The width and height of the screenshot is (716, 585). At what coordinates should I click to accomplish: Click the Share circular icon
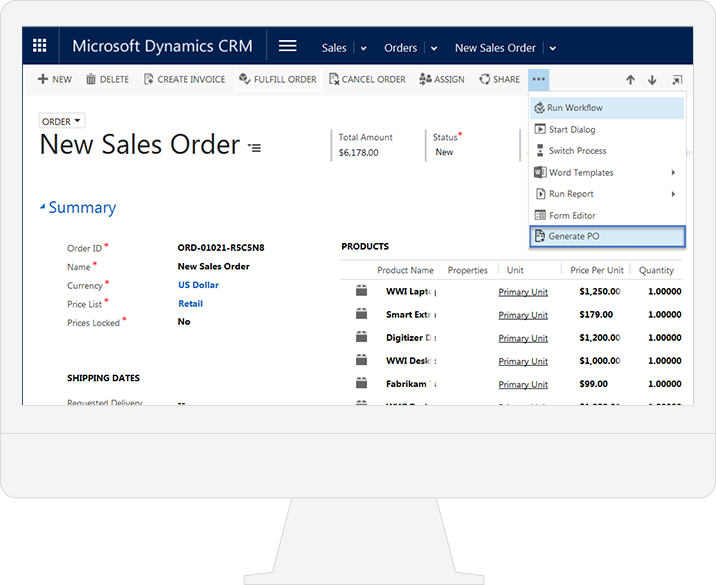click(484, 79)
